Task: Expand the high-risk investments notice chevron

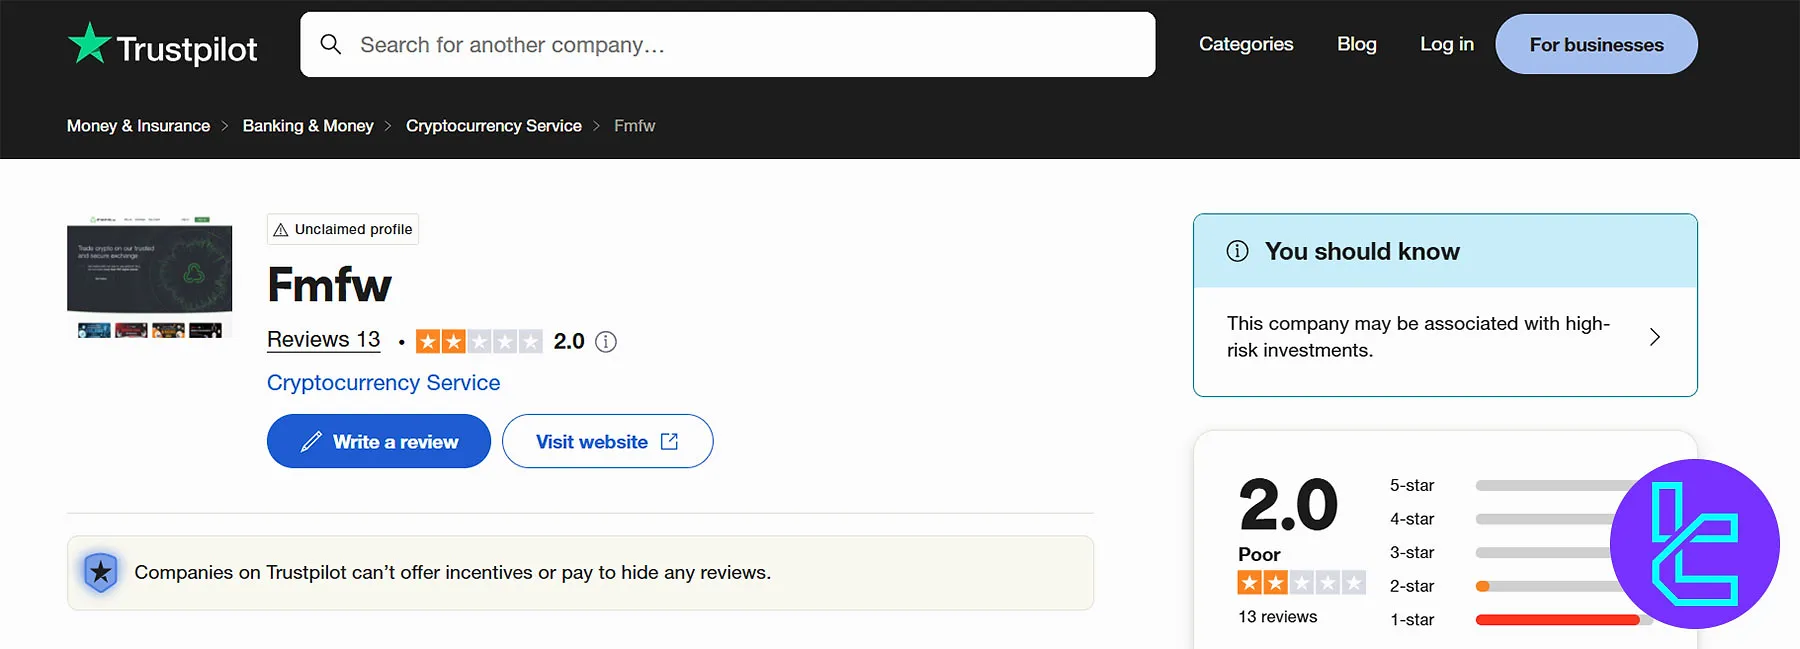Action: [x=1655, y=337]
